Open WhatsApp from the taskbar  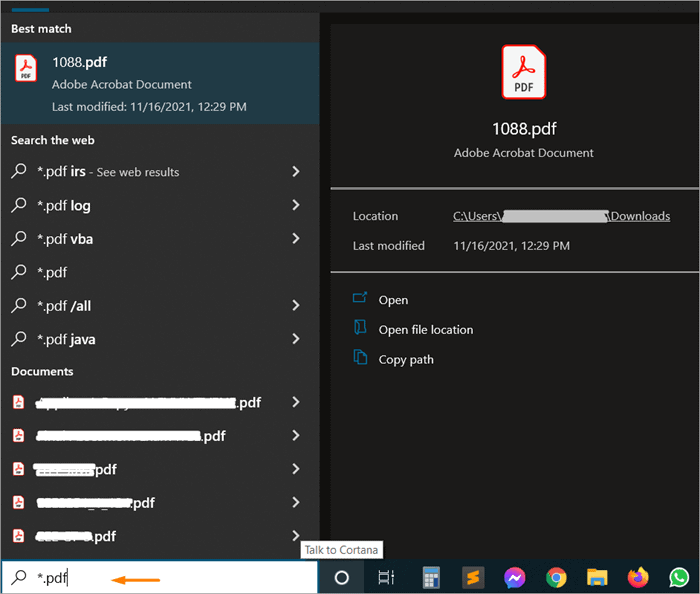(680, 577)
